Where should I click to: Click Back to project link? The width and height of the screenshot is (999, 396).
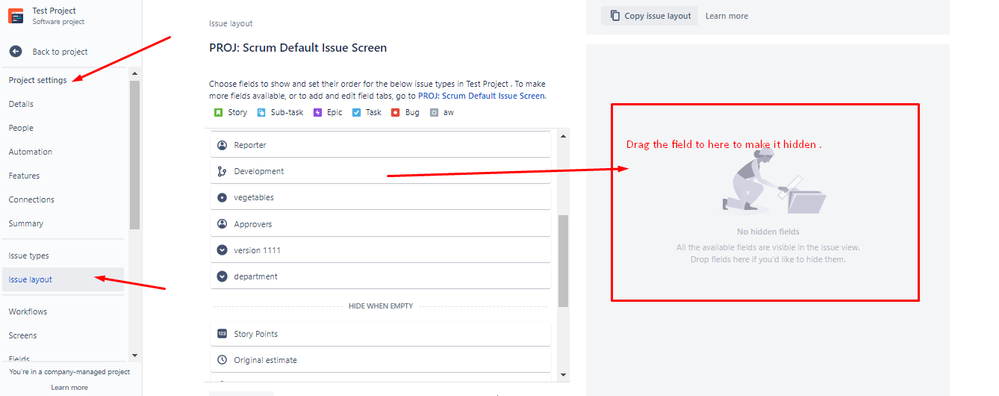click(x=60, y=52)
